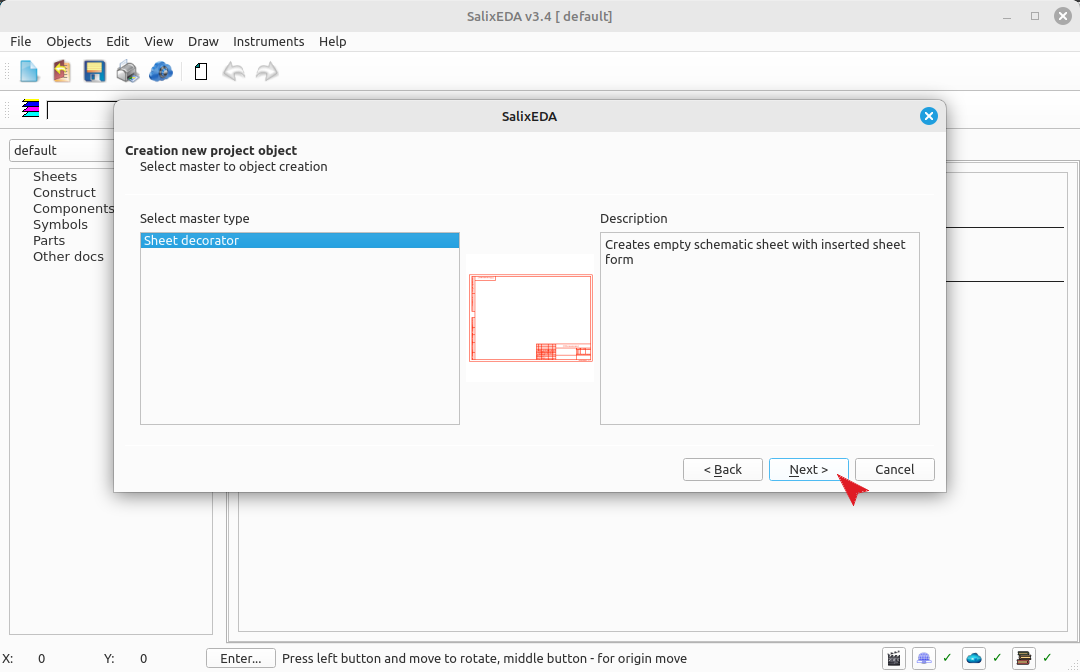
Task: Click the new sheet page icon
Action: pos(201,72)
